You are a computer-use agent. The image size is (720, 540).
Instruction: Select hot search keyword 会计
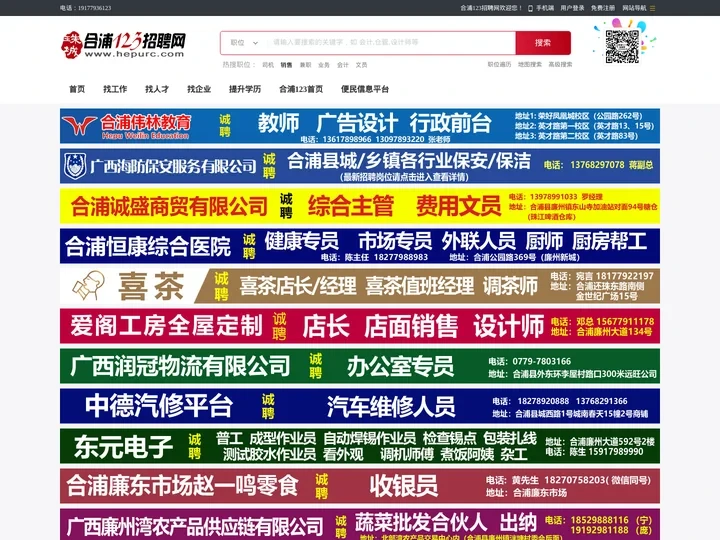(x=343, y=65)
